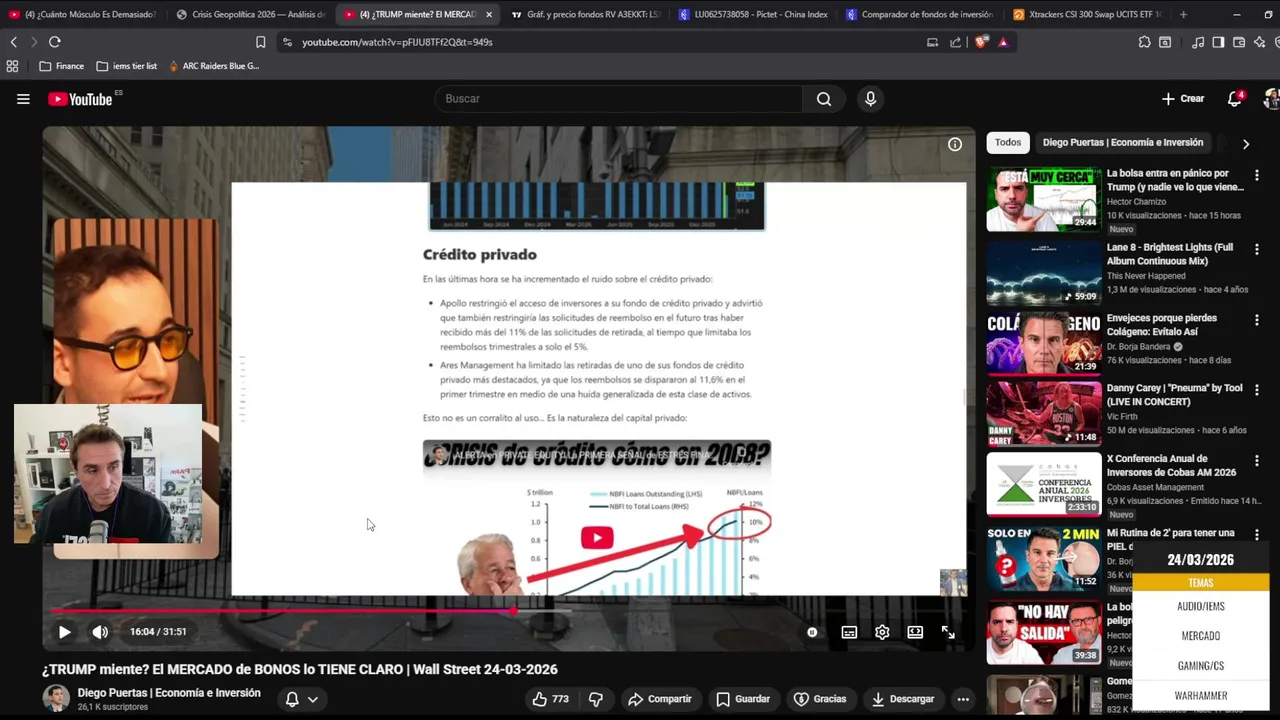Select the Todos filter chip
Viewport: 1280px width, 720px height.
coord(1008,142)
